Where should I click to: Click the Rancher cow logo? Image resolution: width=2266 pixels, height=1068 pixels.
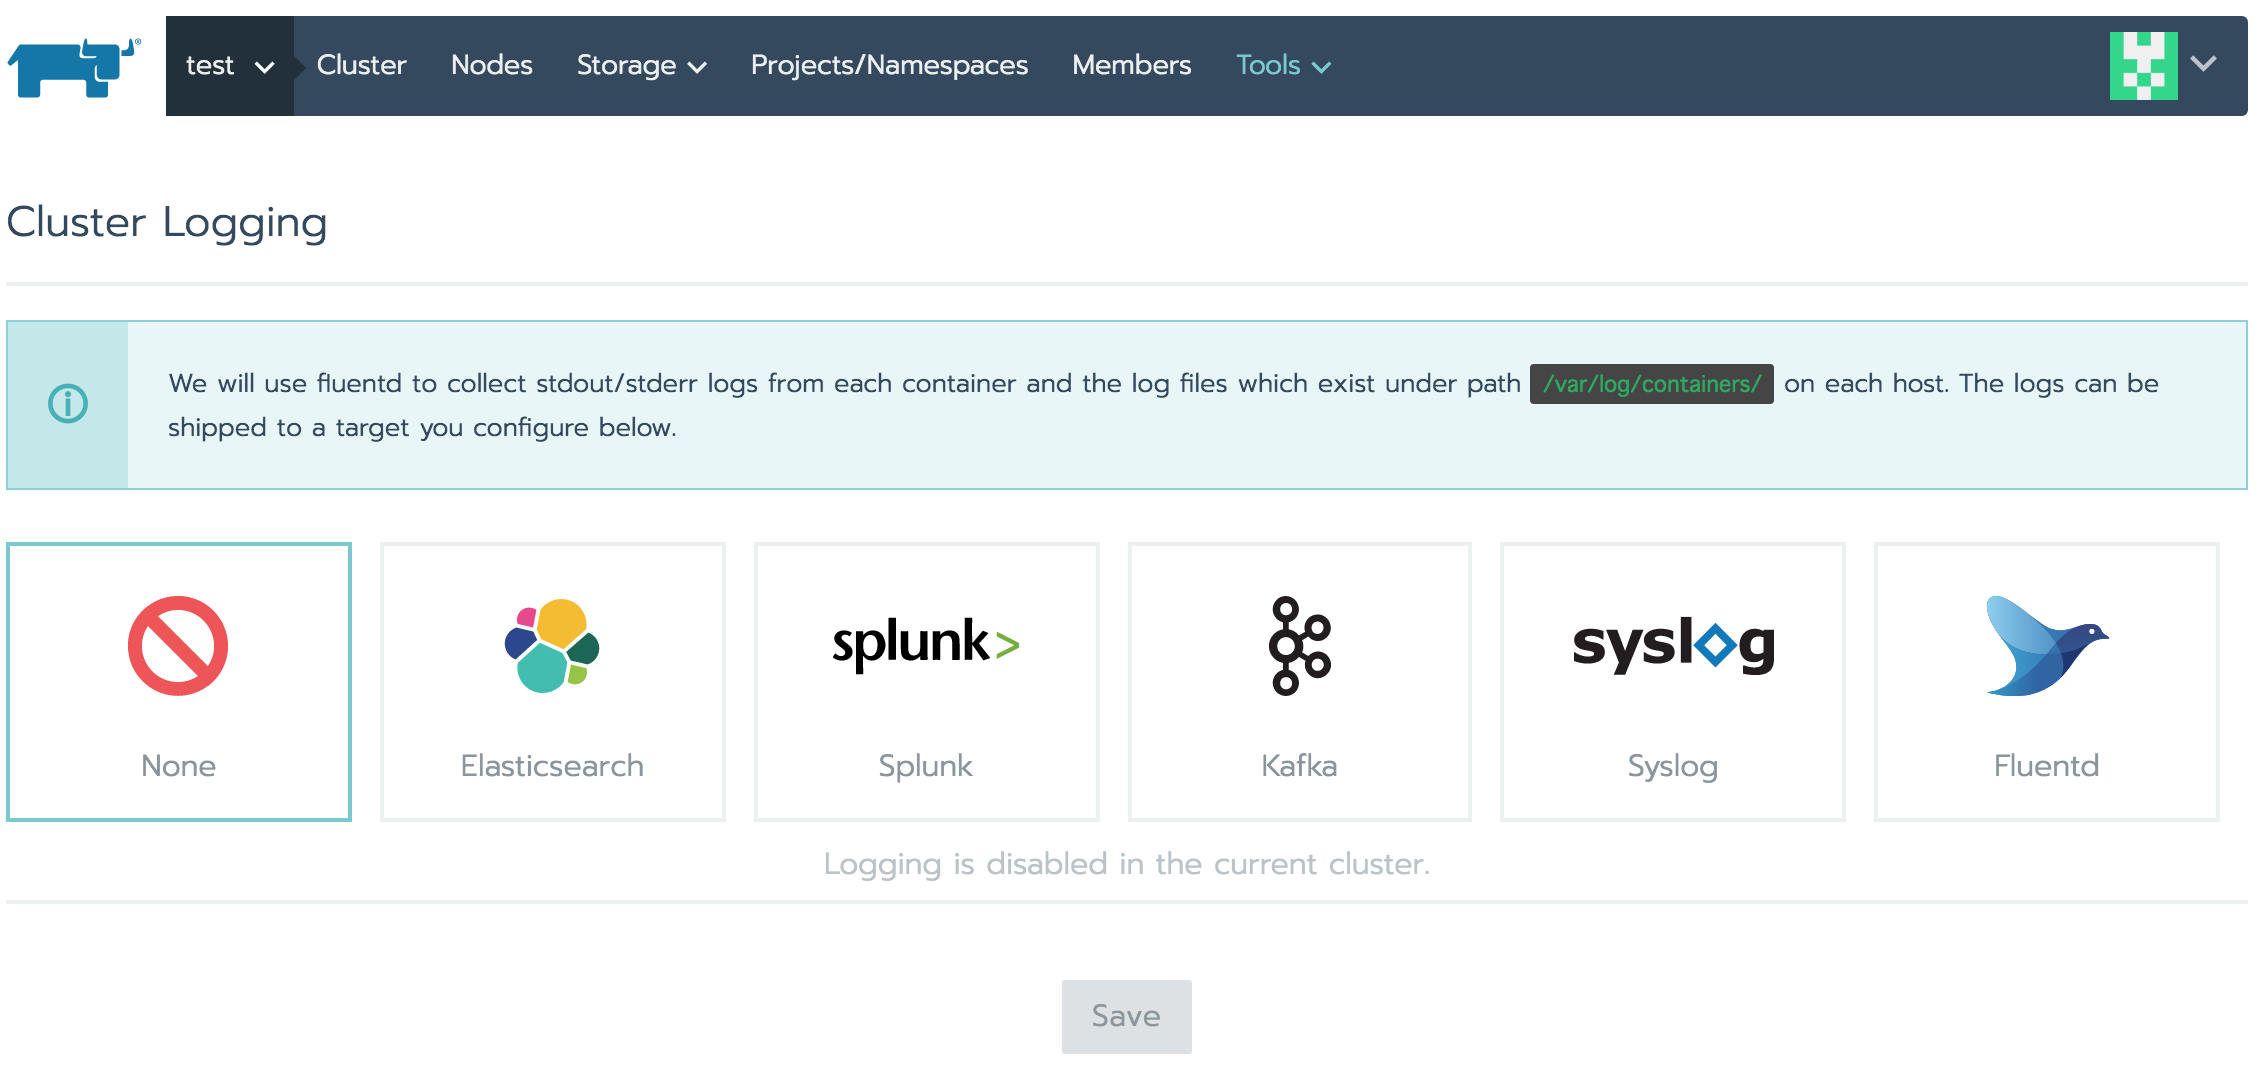coord(73,66)
